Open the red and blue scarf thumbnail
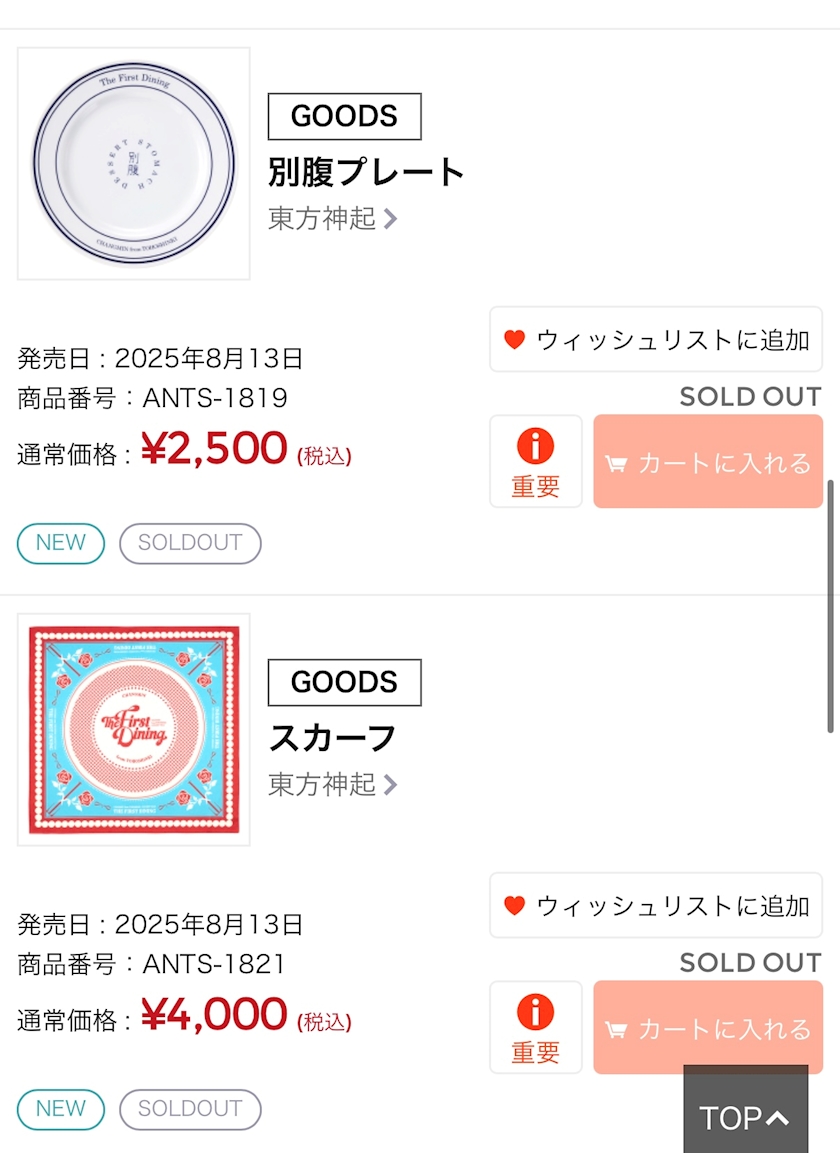The width and height of the screenshot is (840, 1153). [133, 730]
